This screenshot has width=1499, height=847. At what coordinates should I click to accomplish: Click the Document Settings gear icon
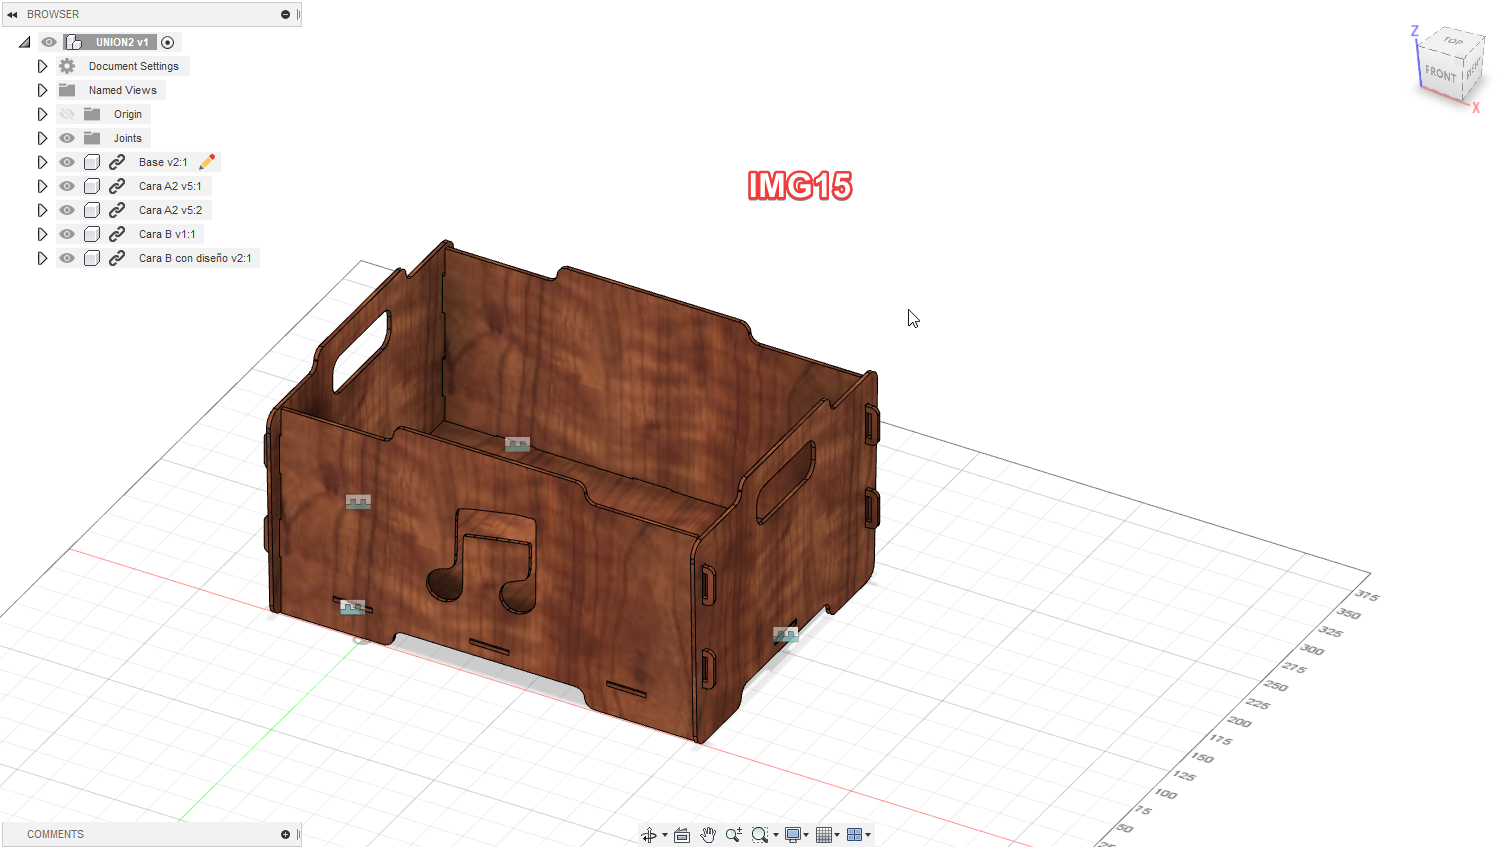pos(67,66)
